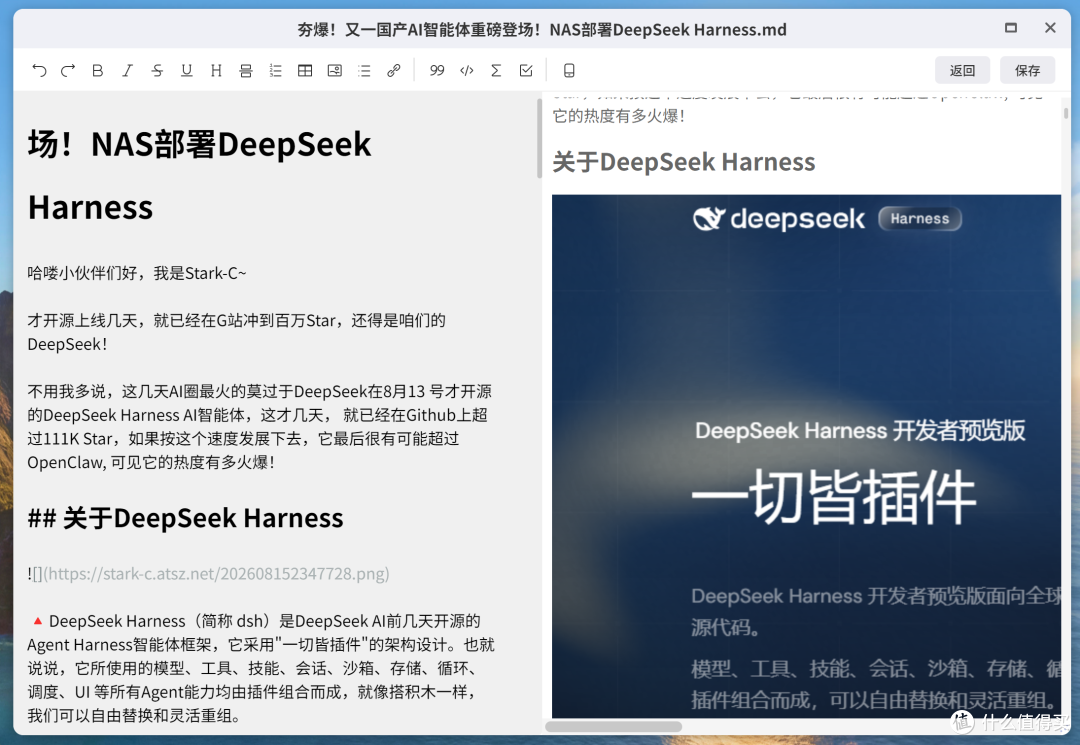Viewport: 1080px width, 745px height.
Task: Insert a horizontal divider line
Action: point(246,70)
